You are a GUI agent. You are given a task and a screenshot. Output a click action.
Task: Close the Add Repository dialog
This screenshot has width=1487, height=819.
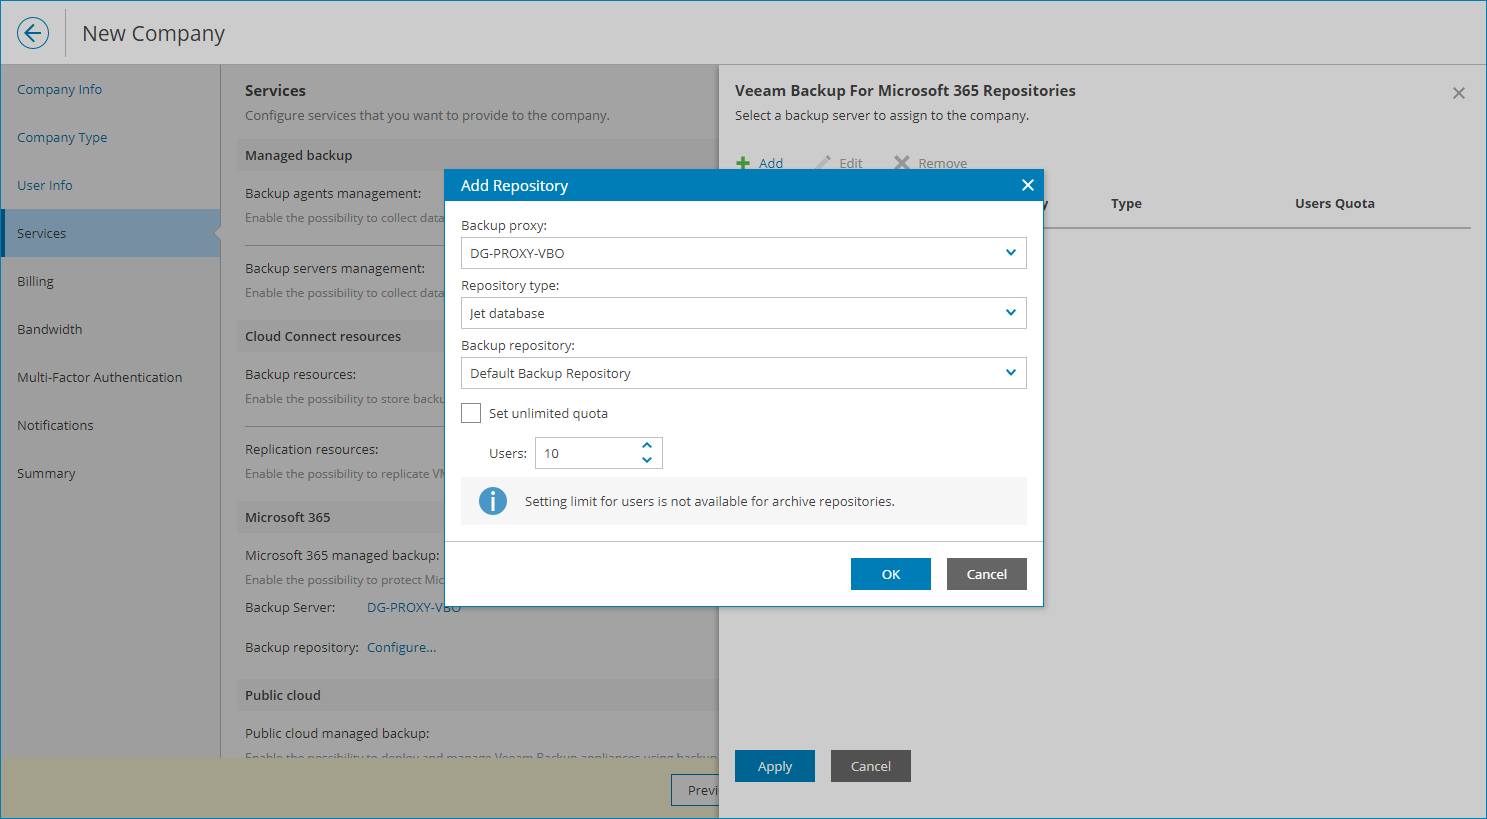pyautogui.click(x=1027, y=185)
